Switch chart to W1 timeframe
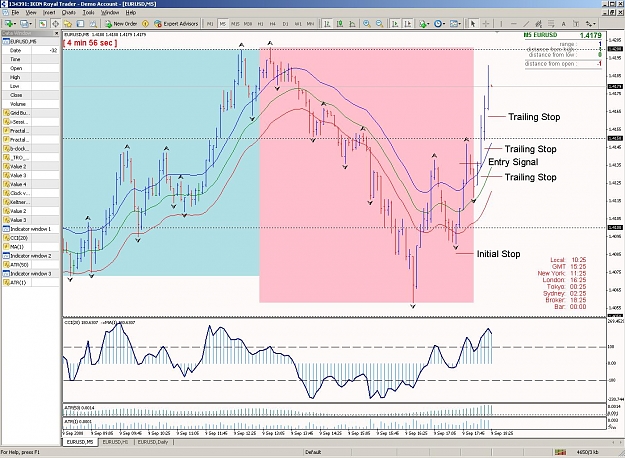The height and width of the screenshot is (458, 625). pos(298,24)
